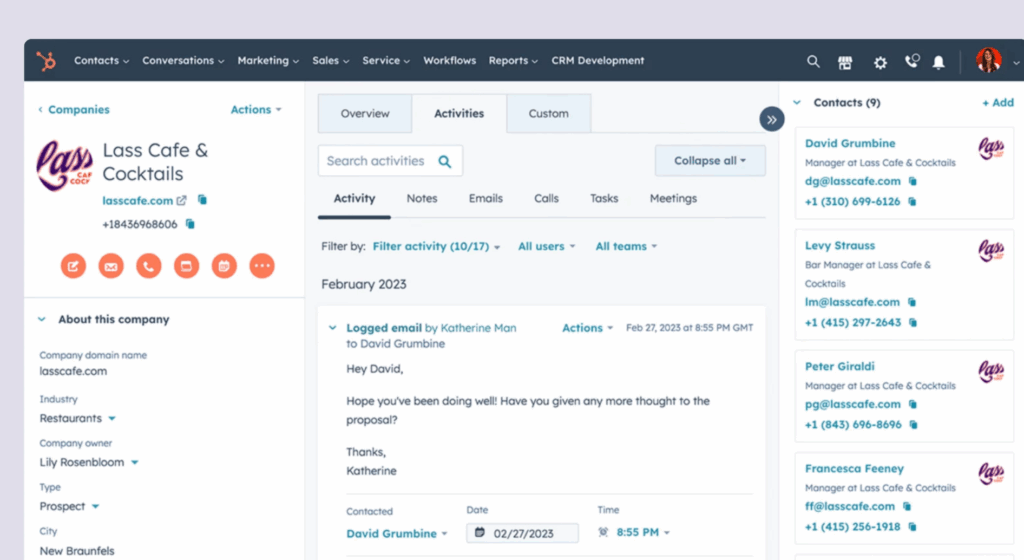Viewport: 1024px width, 560px height.
Task: Go to Workflows in the top navigation
Action: point(449,61)
